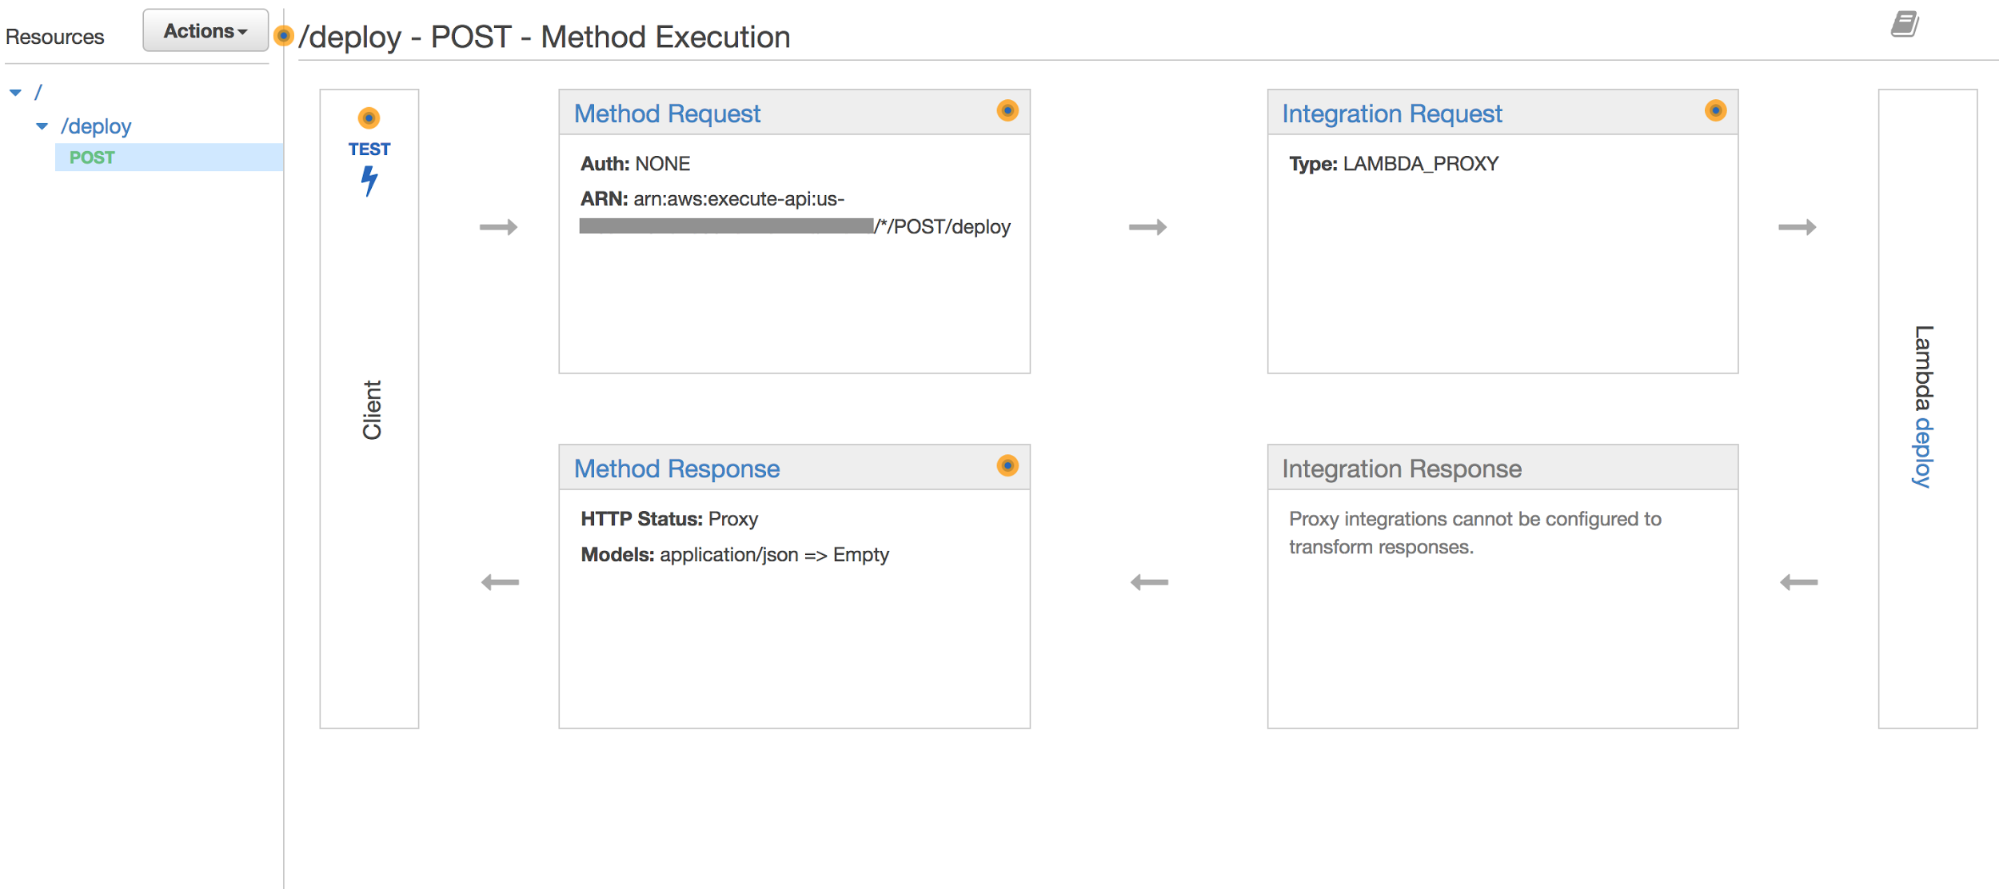
Task: Click the TEST link in Client panel
Action: pyautogui.click(x=369, y=149)
